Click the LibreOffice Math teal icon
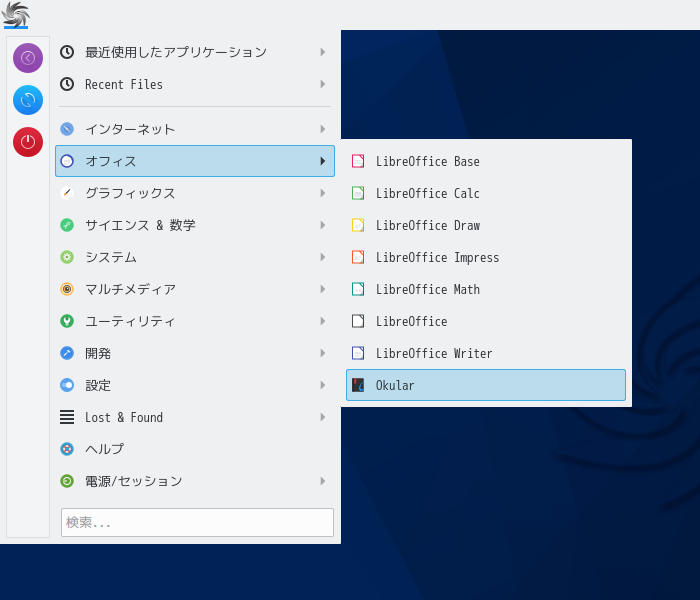Image resolution: width=700 pixels, height=600 pixels. point(358,289)
